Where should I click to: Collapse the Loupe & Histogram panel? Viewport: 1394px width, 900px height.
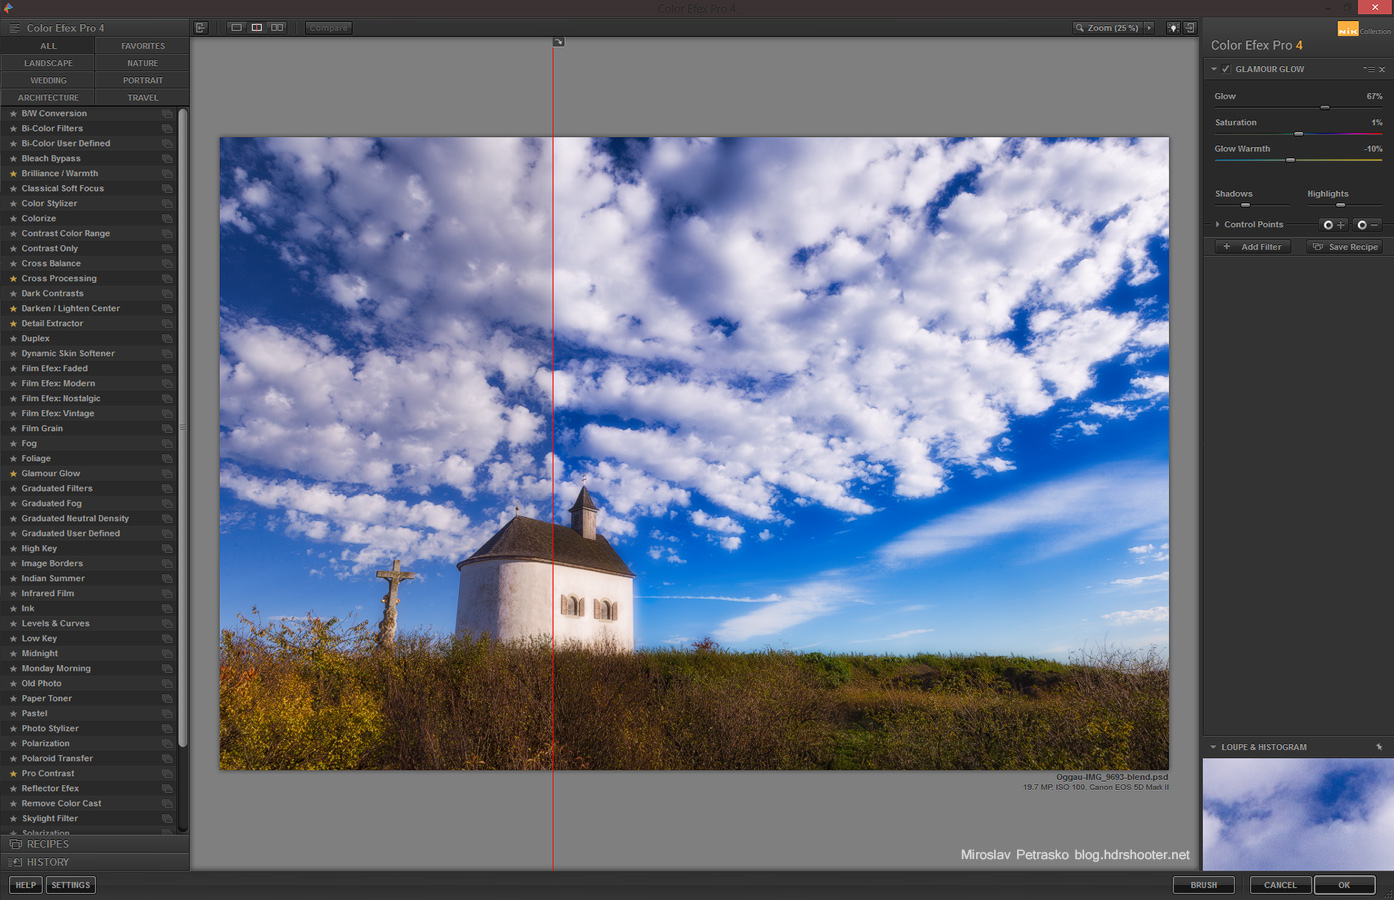[x=1213, y=747]
